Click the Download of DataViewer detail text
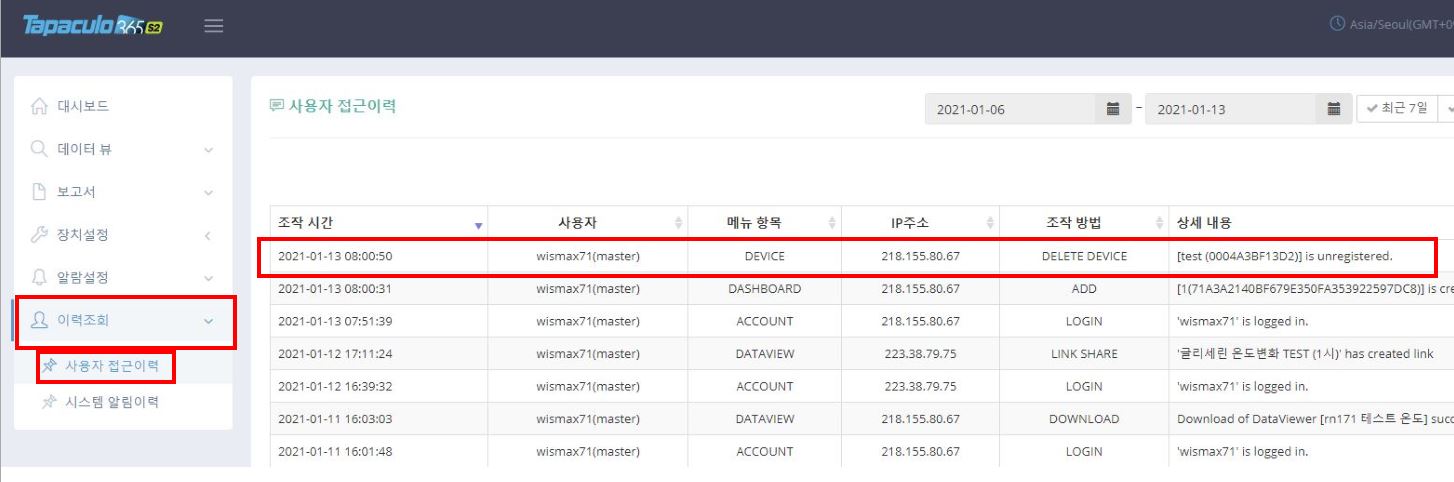 point(1315,419)
